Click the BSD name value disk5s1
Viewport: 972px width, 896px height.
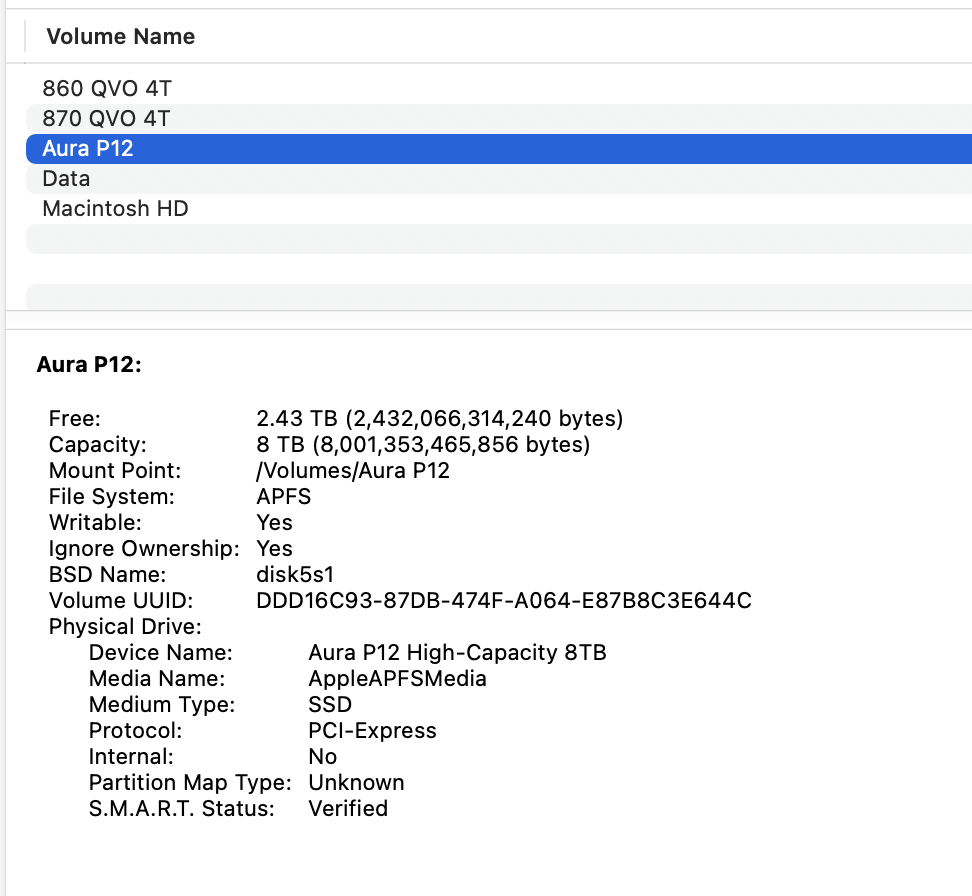point(295,574)
